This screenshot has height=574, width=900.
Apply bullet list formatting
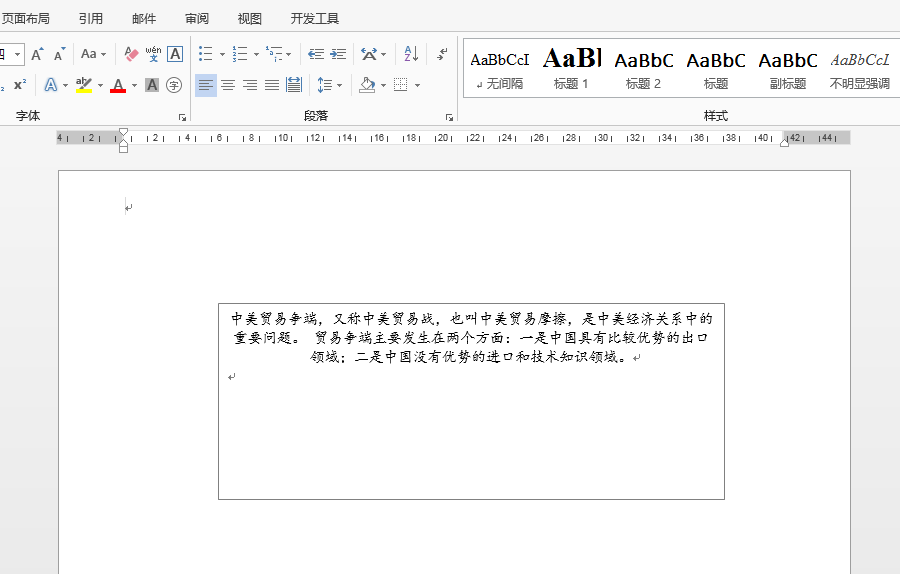(205, 54)
